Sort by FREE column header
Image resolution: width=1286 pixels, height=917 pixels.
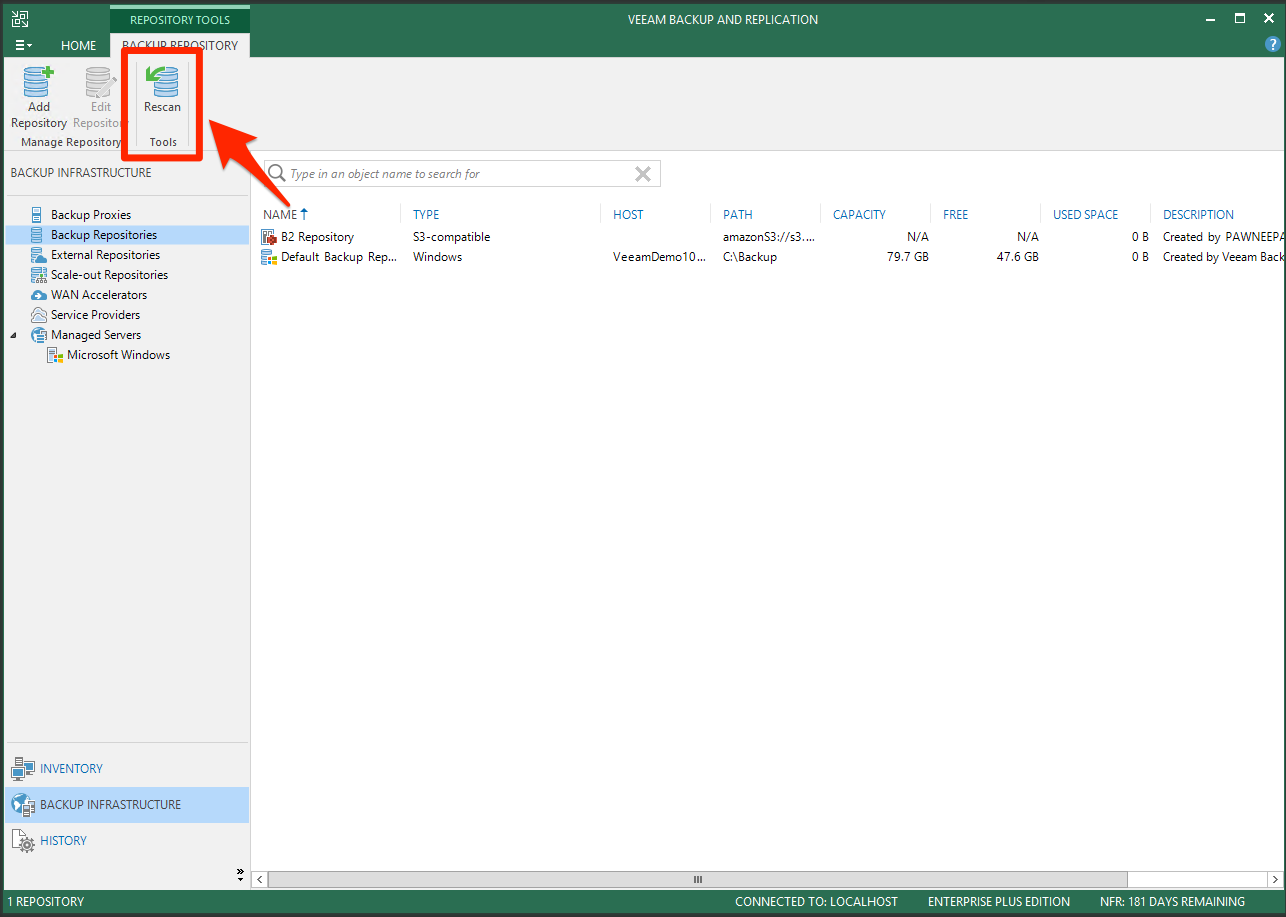tap(956, 214)
